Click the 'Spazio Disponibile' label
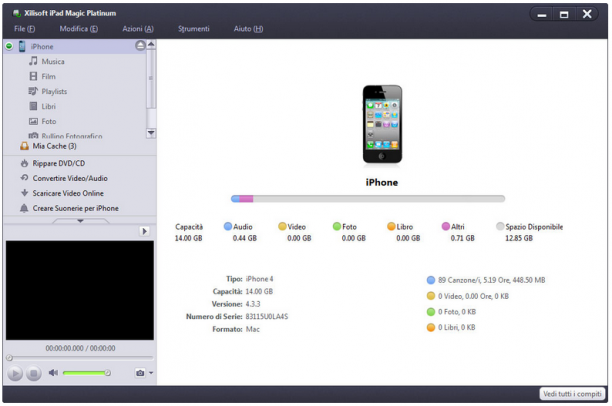The width and height of the screenshot is (612, 406). 534,226
